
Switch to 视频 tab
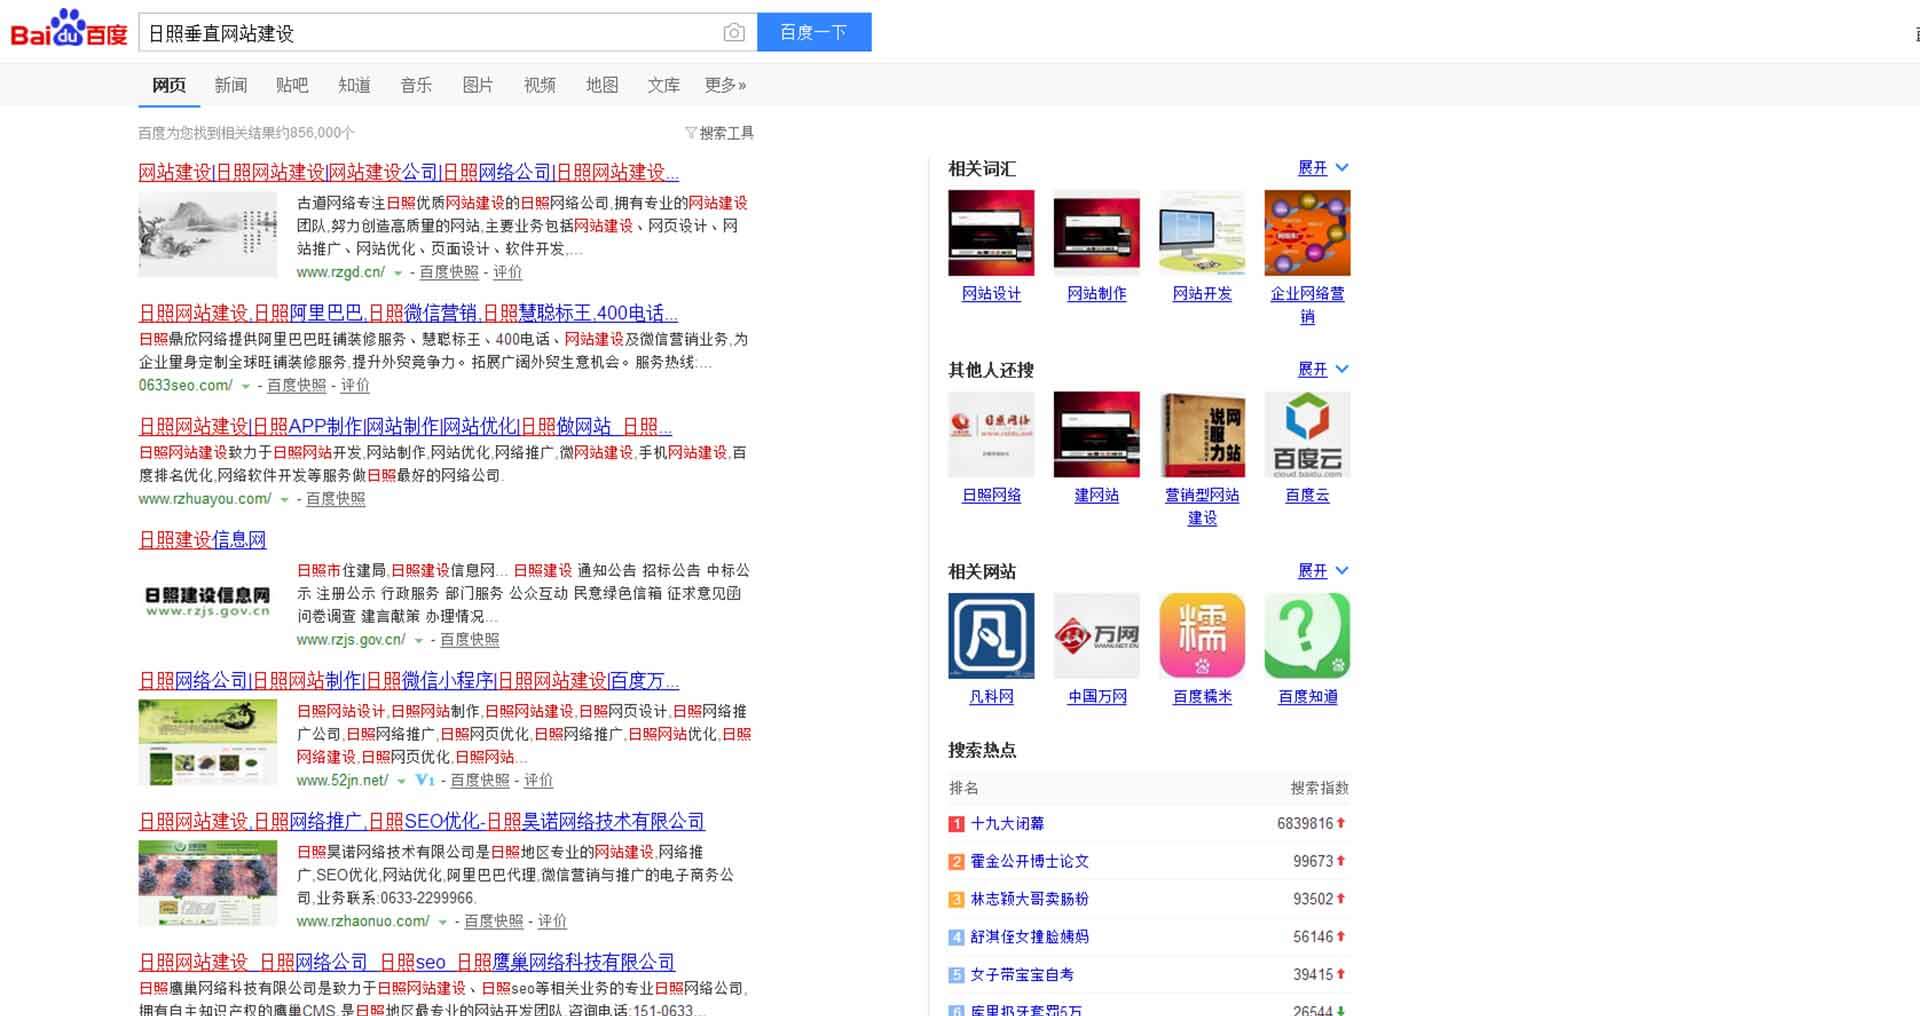[x=540, y=85]
